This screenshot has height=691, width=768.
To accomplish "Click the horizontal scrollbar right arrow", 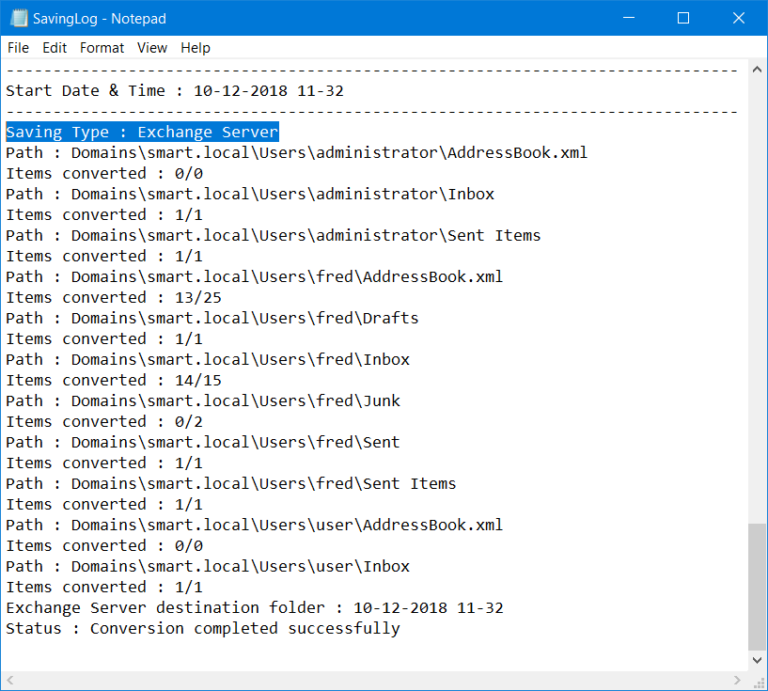I will click(x=738, y=680).
